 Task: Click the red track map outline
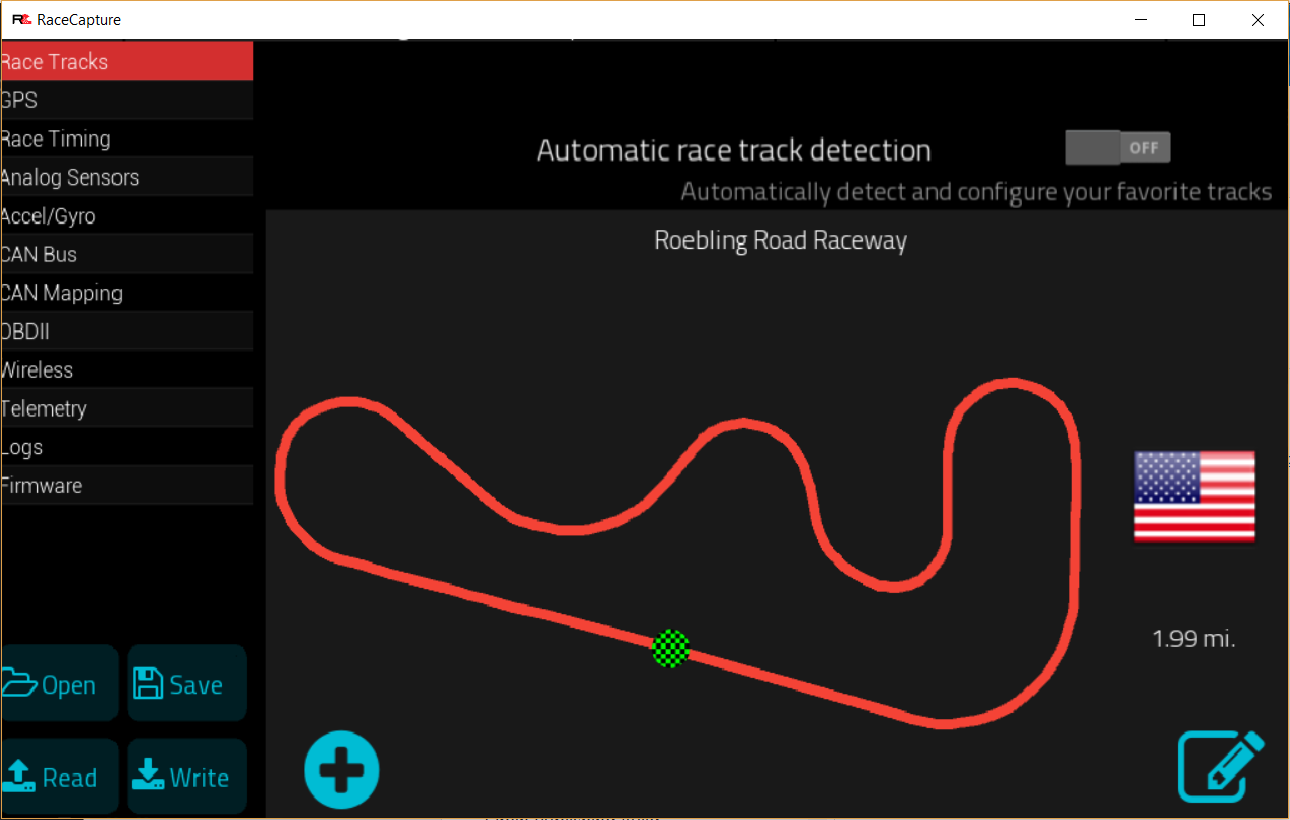[678, 554]
